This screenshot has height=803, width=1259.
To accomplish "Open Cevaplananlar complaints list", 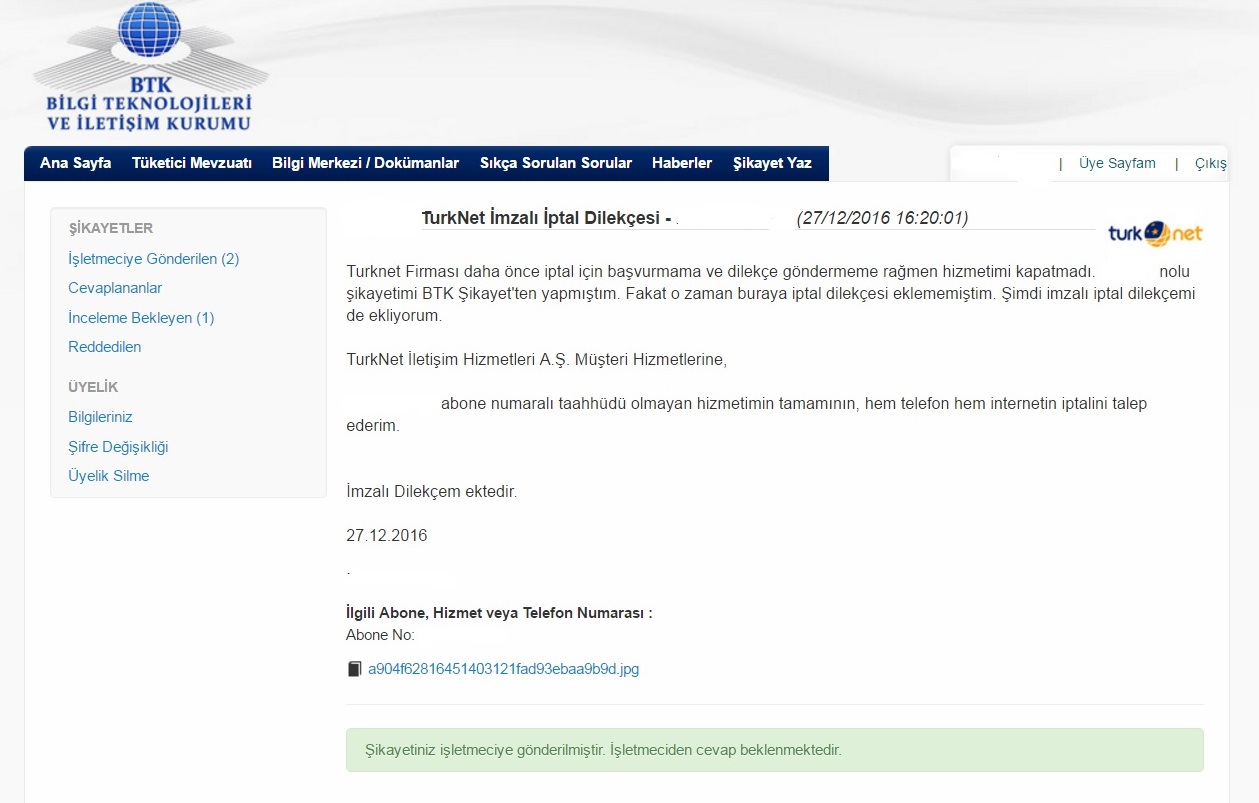I will (x=115, y=288).
